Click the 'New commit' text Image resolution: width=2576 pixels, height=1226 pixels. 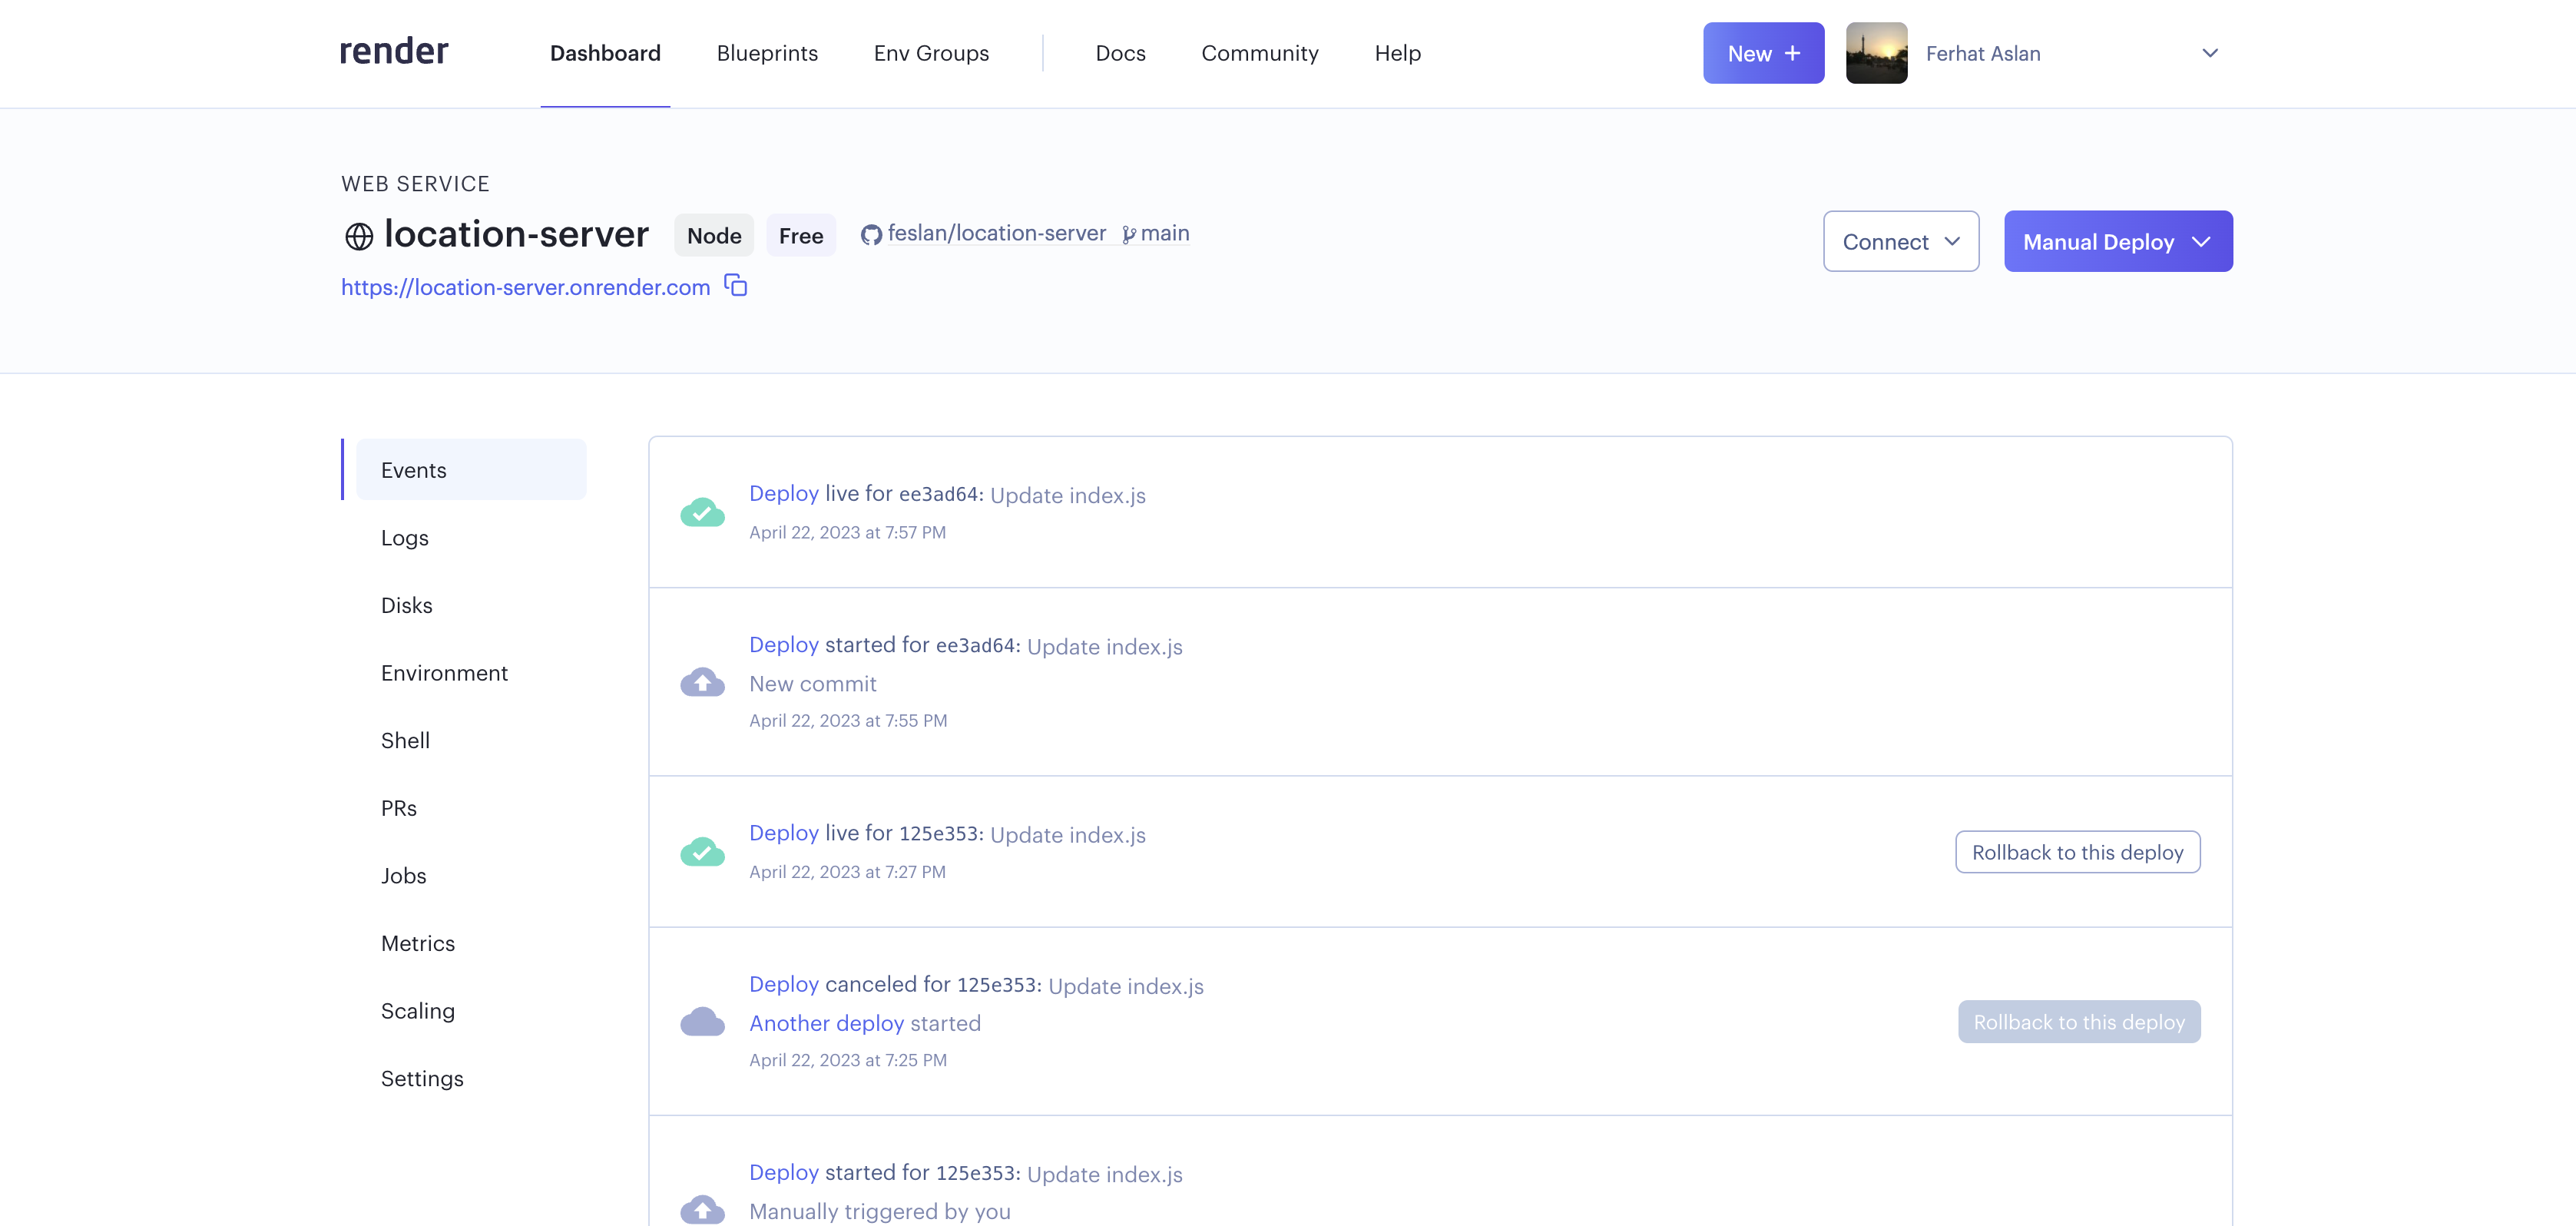tap(813, 684)
